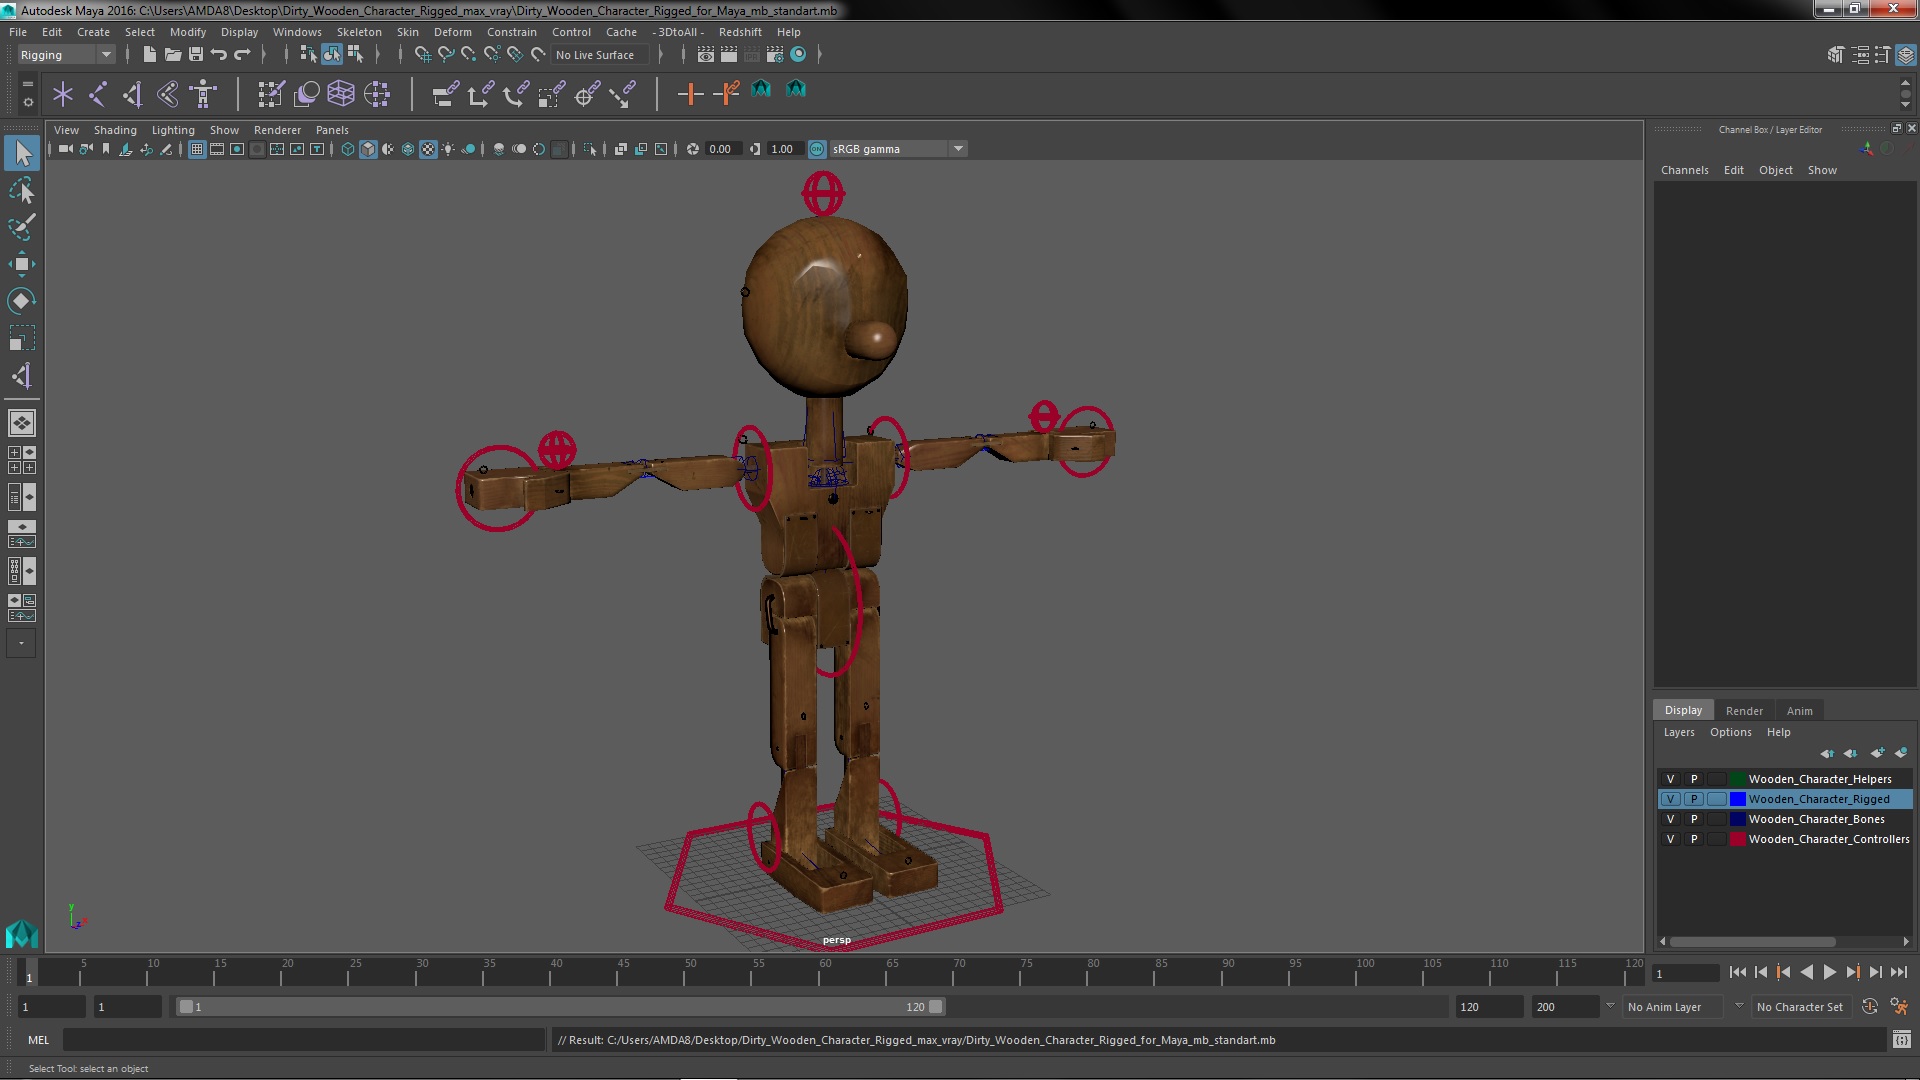
Task: Open the Layers menu in Layer Editor
Action: pyautogui.click(x=1679, y=732)
